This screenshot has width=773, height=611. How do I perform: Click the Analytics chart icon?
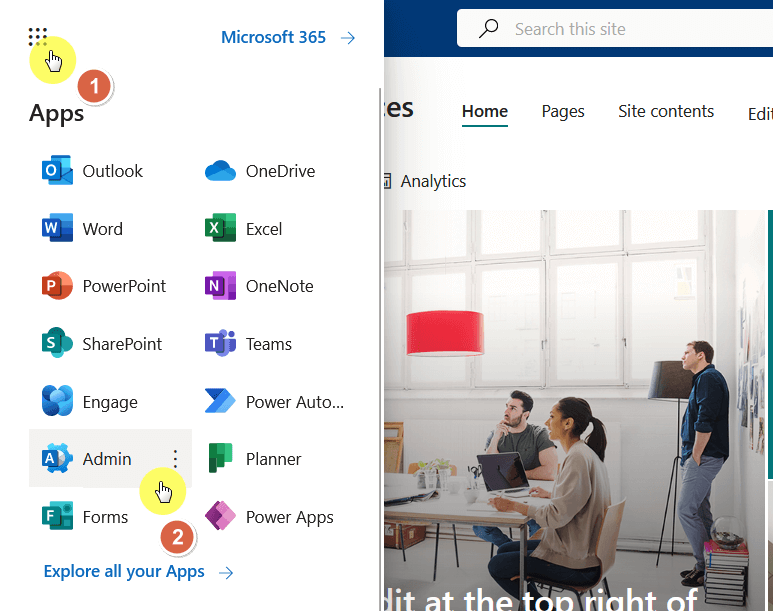pyautogui.click(x=387, y=181)
